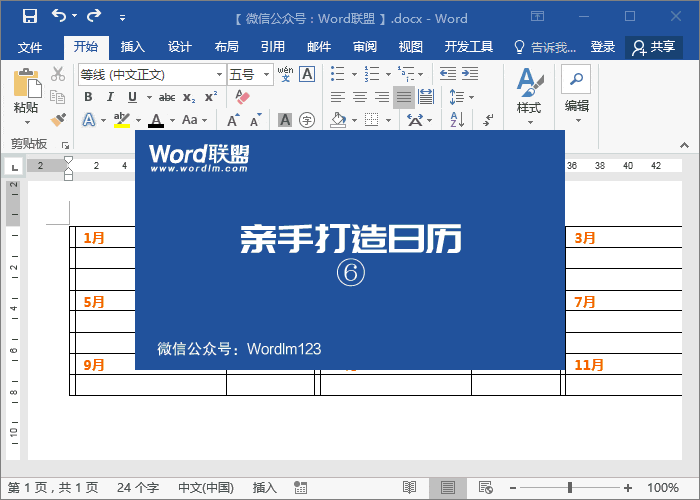Toggle strikethrough abc formatting

coord(167,97)
